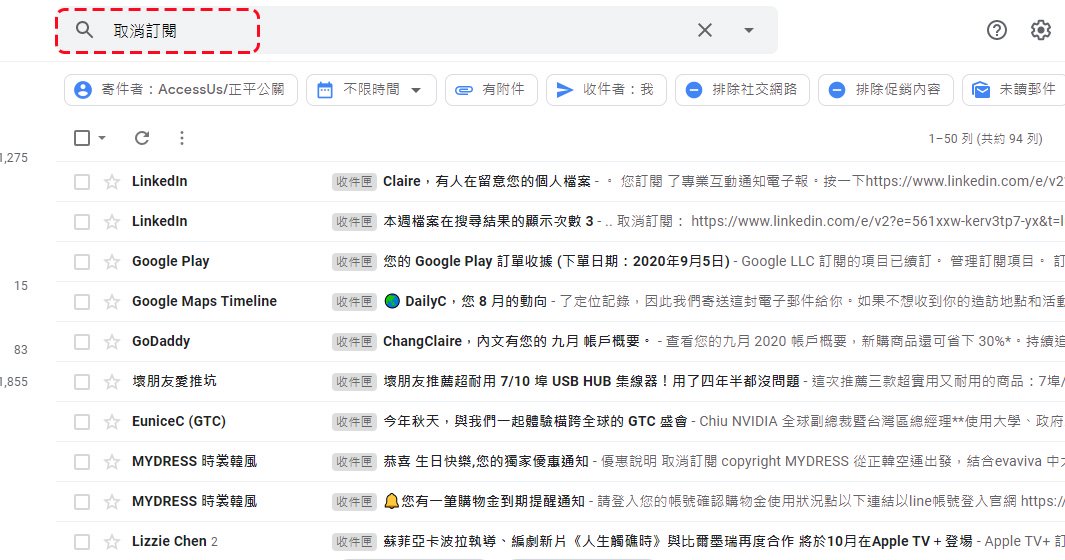
Task: Select checkbox for 壞朋友愛推坑 email
Action: 82,381
